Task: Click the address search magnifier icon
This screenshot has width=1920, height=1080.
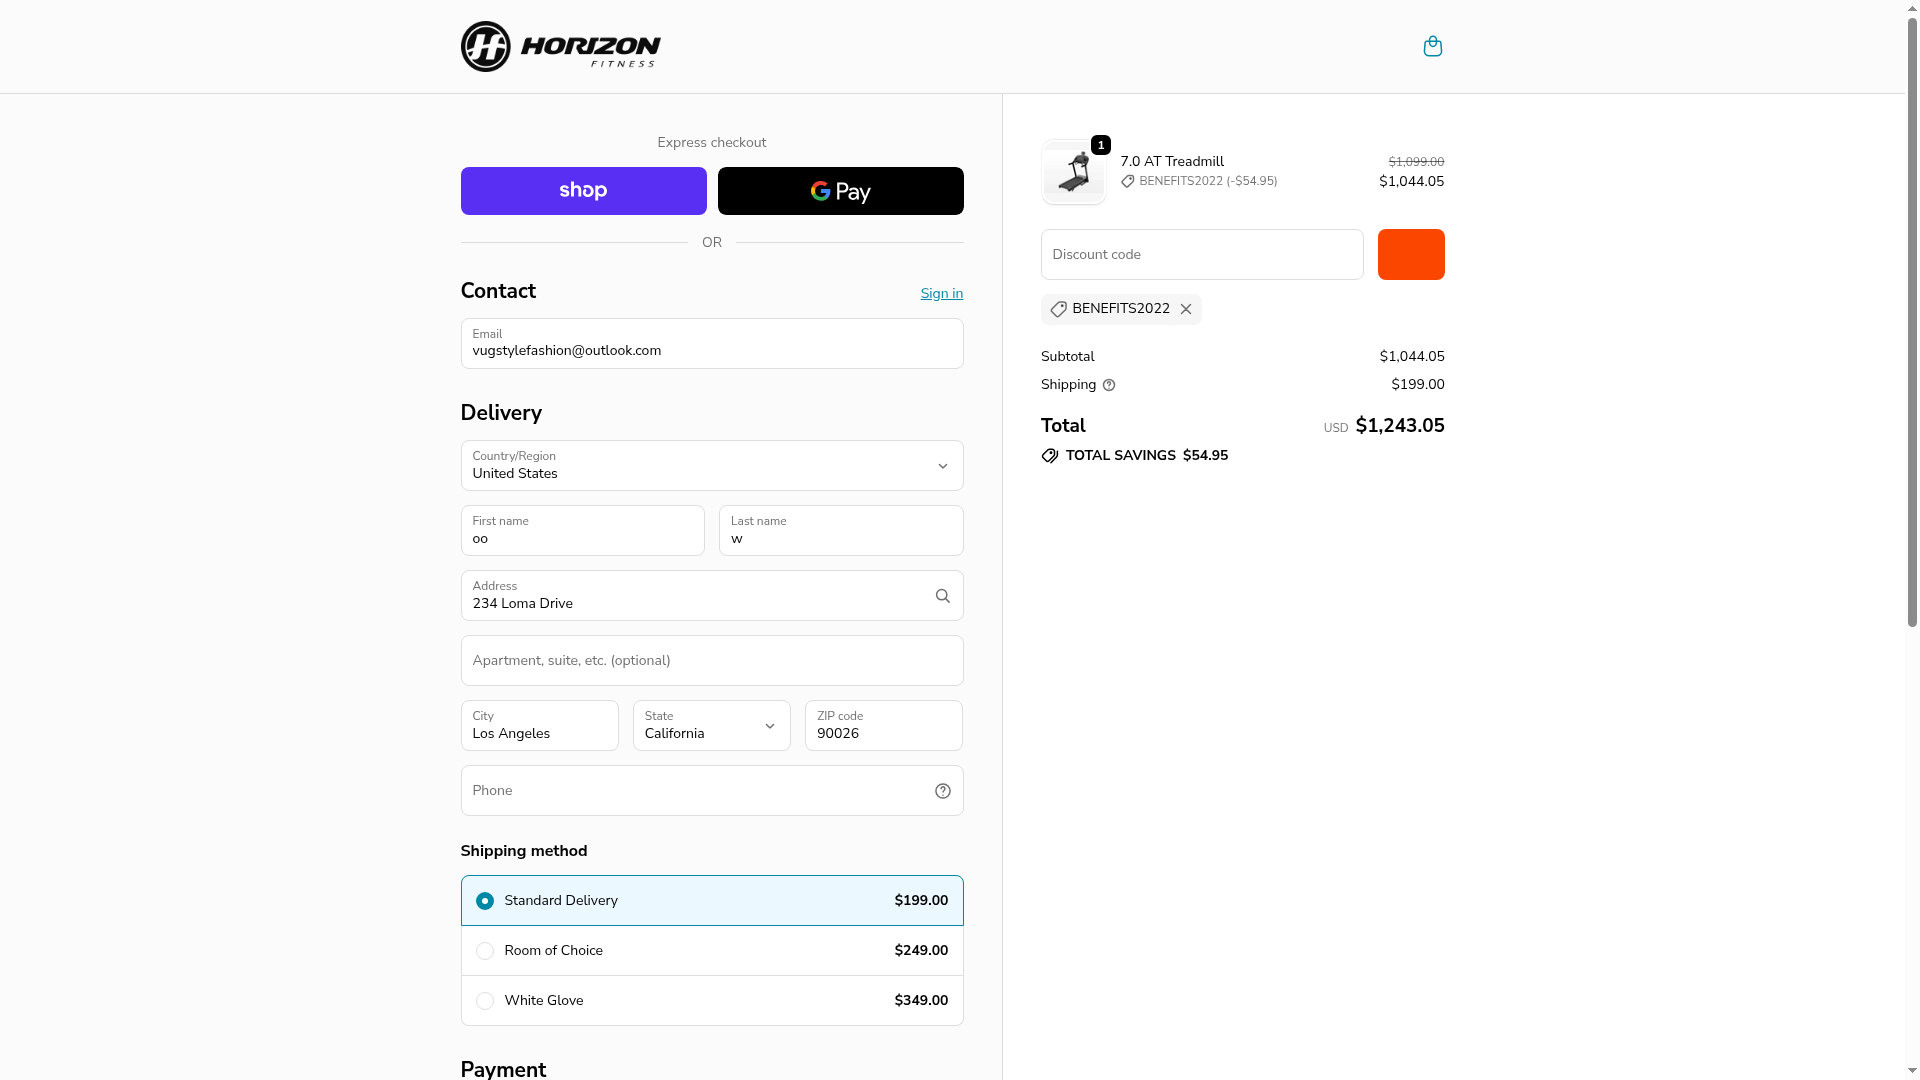Action: tap(942, 596)
